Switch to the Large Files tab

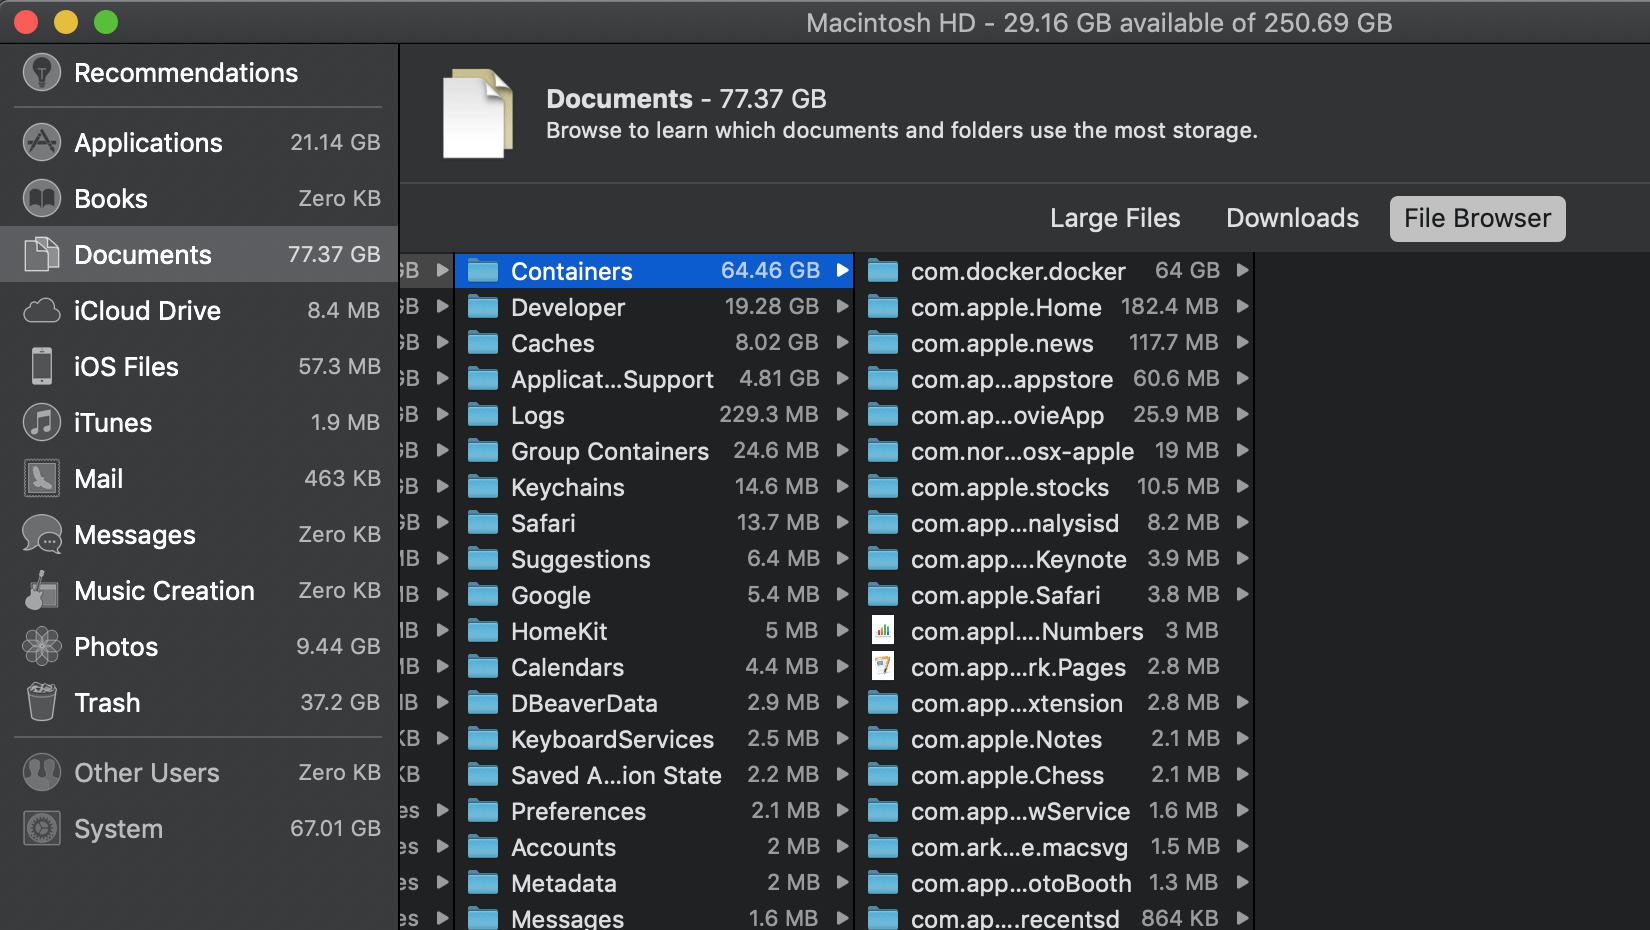1115,218
